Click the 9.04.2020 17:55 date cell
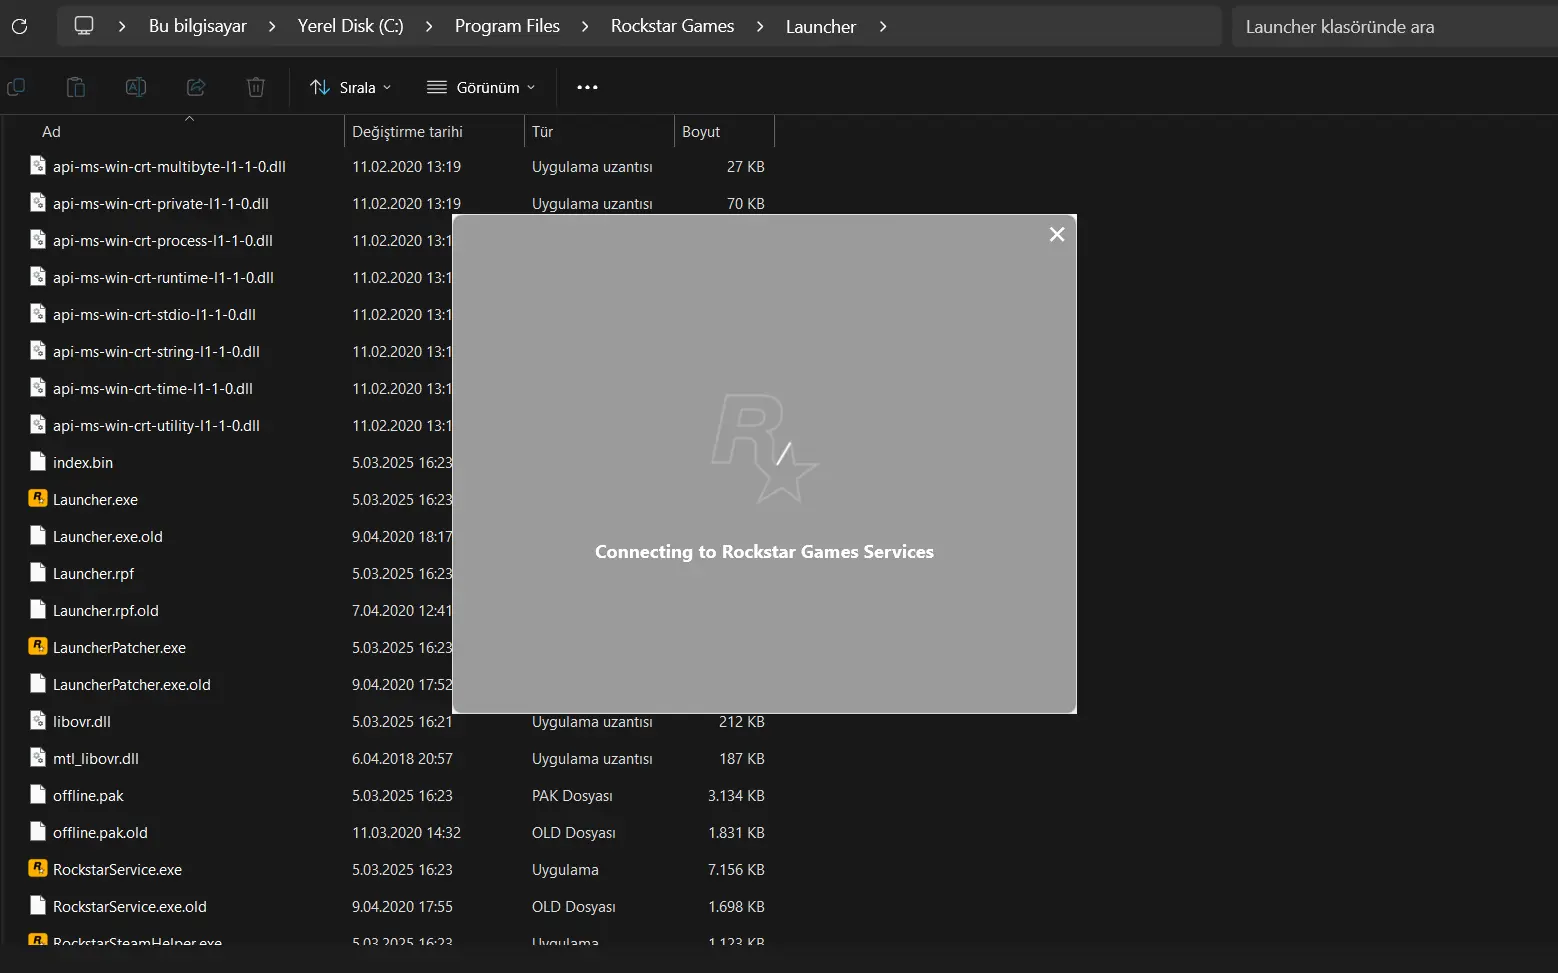 pyautogui.click(x=402, y=907)
